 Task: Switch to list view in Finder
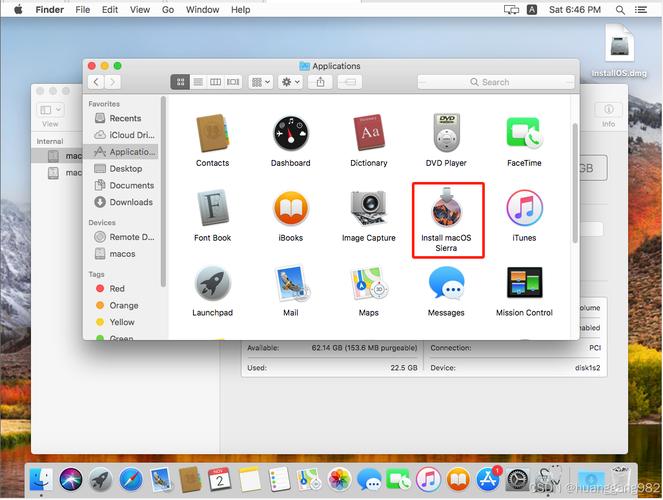coord(198,82)
